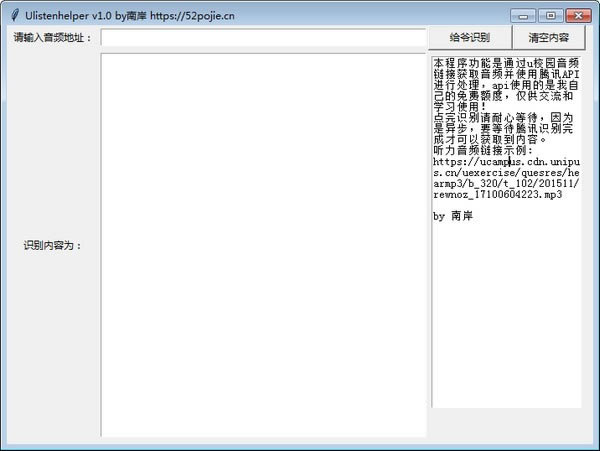Click the 给爷识别 recognize button
Image resolution: width=600 pixels, height=451 pixels.
pyautogui.click(x=470, y=38)
